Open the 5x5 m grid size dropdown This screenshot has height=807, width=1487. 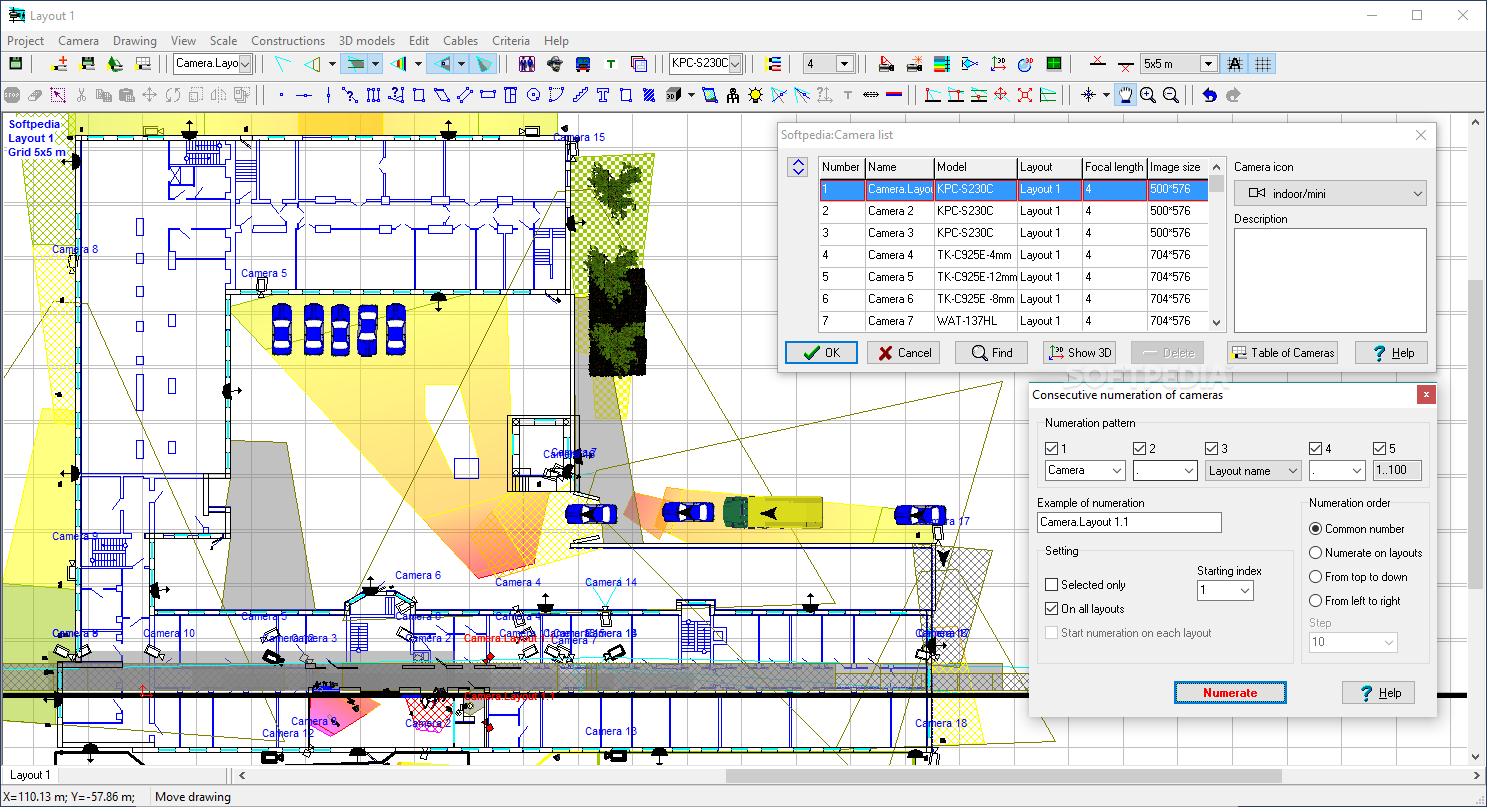pos(1179,64)
